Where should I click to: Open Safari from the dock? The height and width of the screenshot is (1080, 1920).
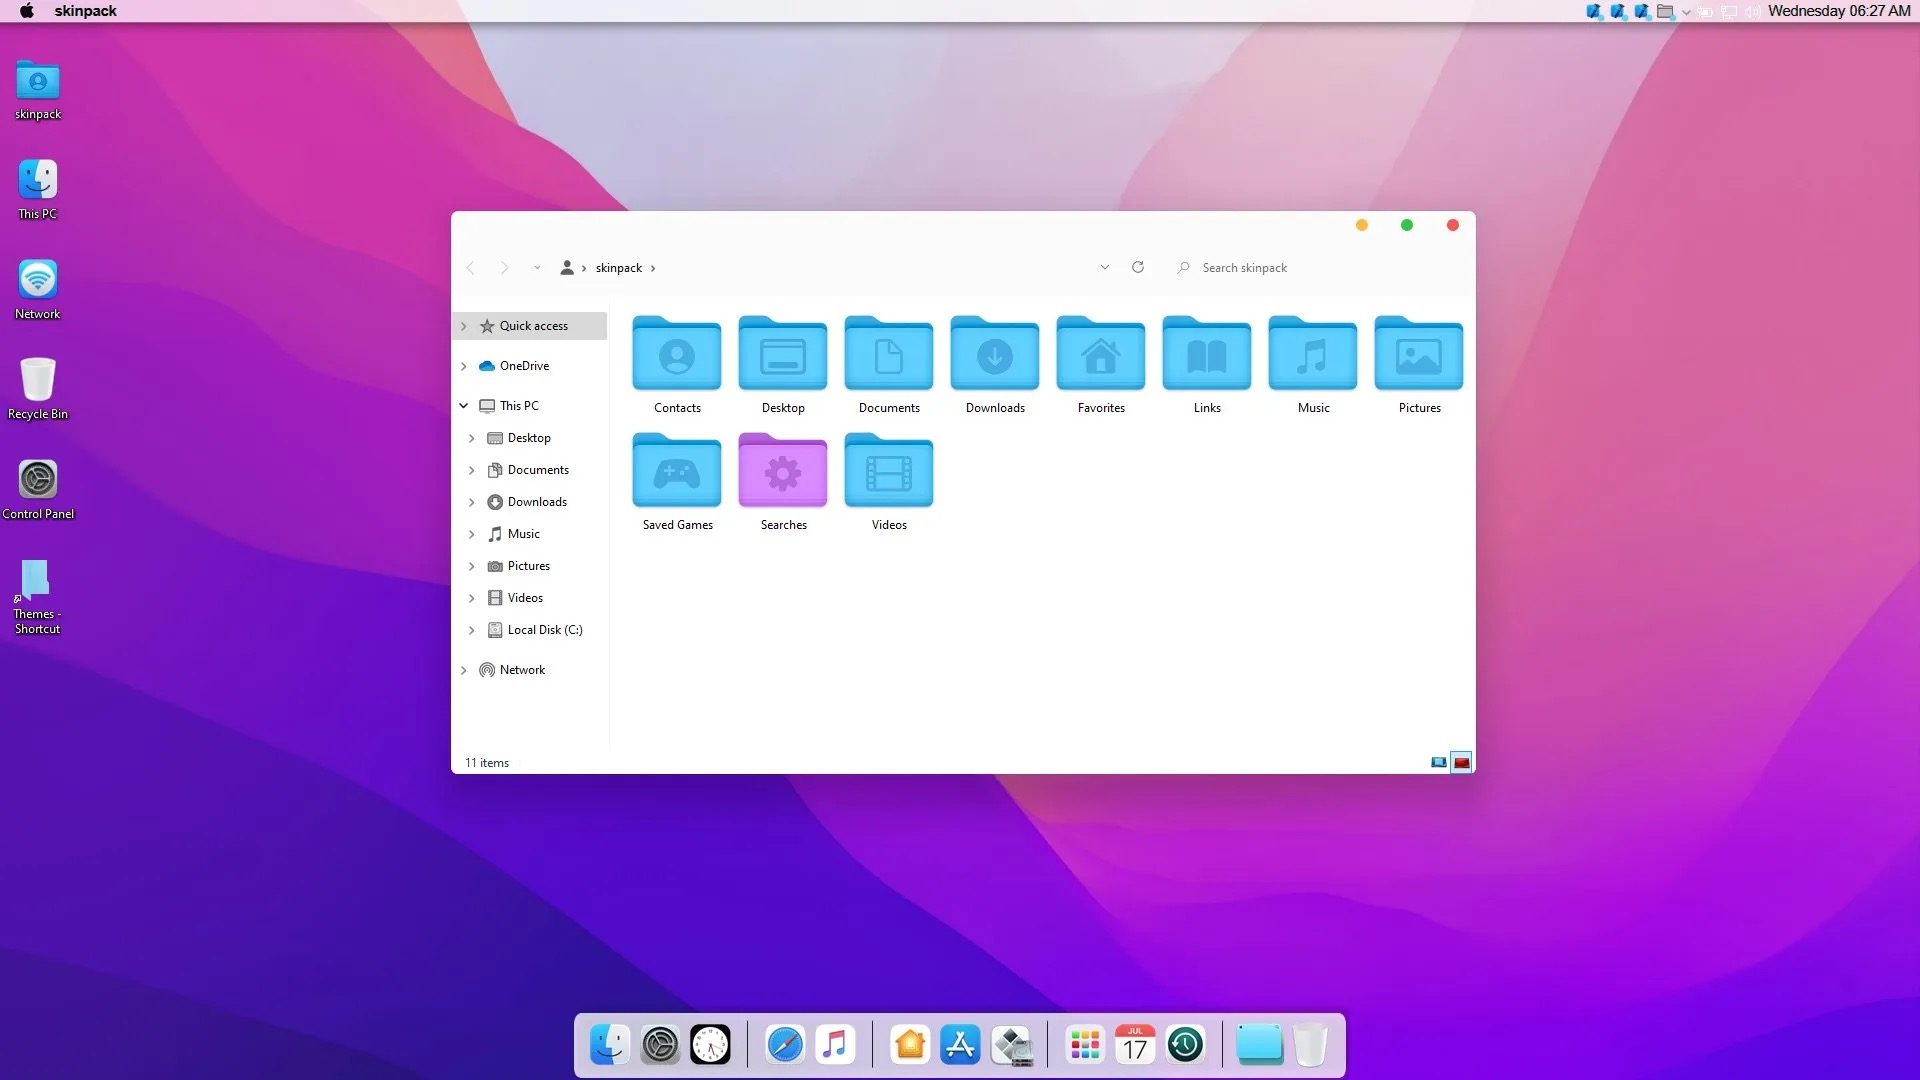784,1045
